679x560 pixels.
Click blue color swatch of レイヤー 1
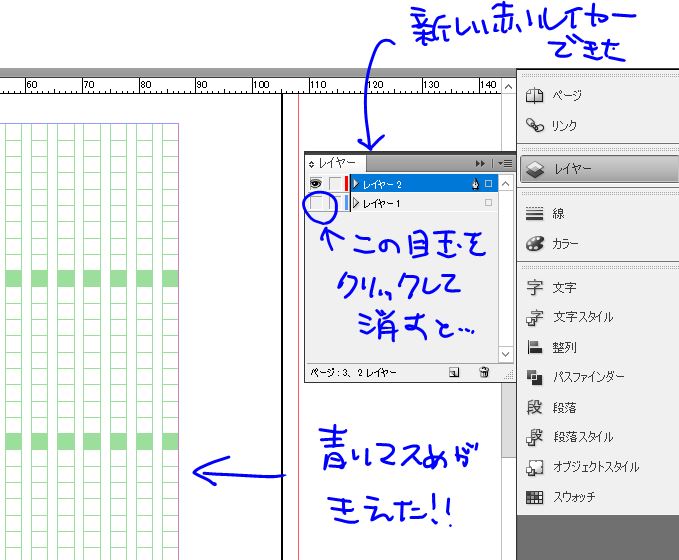pos(346,202)
